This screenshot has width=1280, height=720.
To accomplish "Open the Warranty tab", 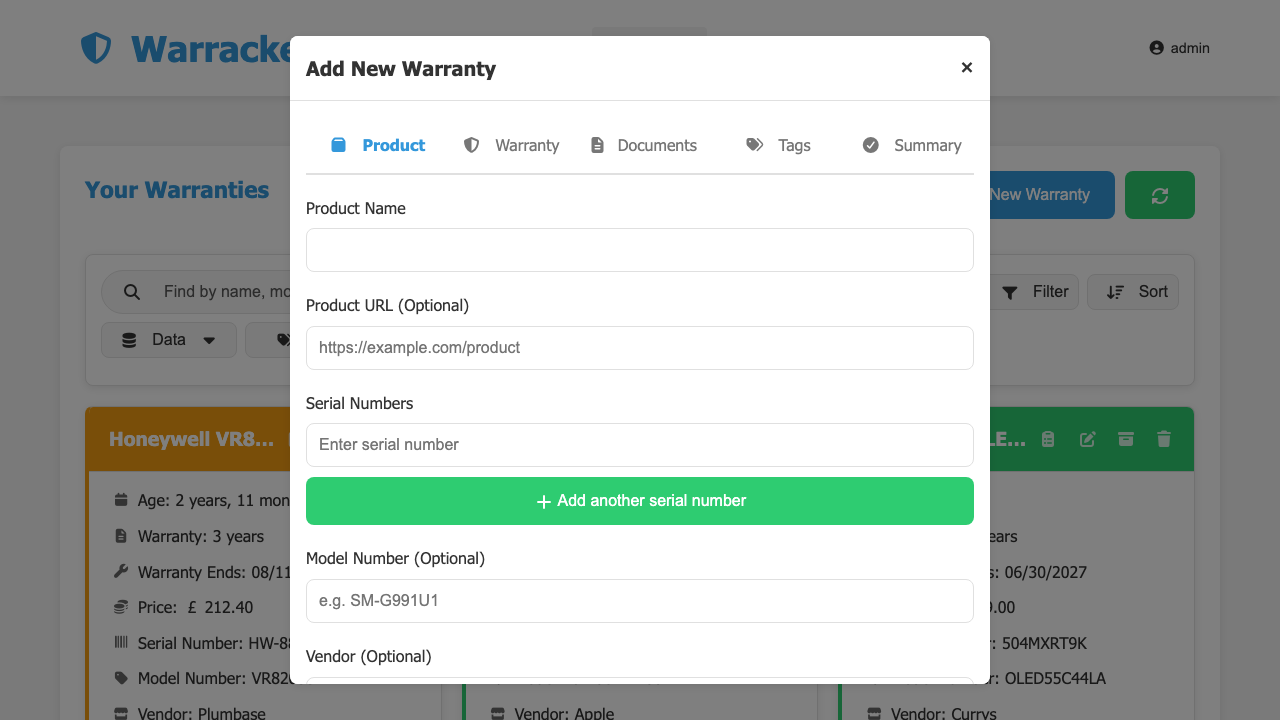I will coord(511,145).
